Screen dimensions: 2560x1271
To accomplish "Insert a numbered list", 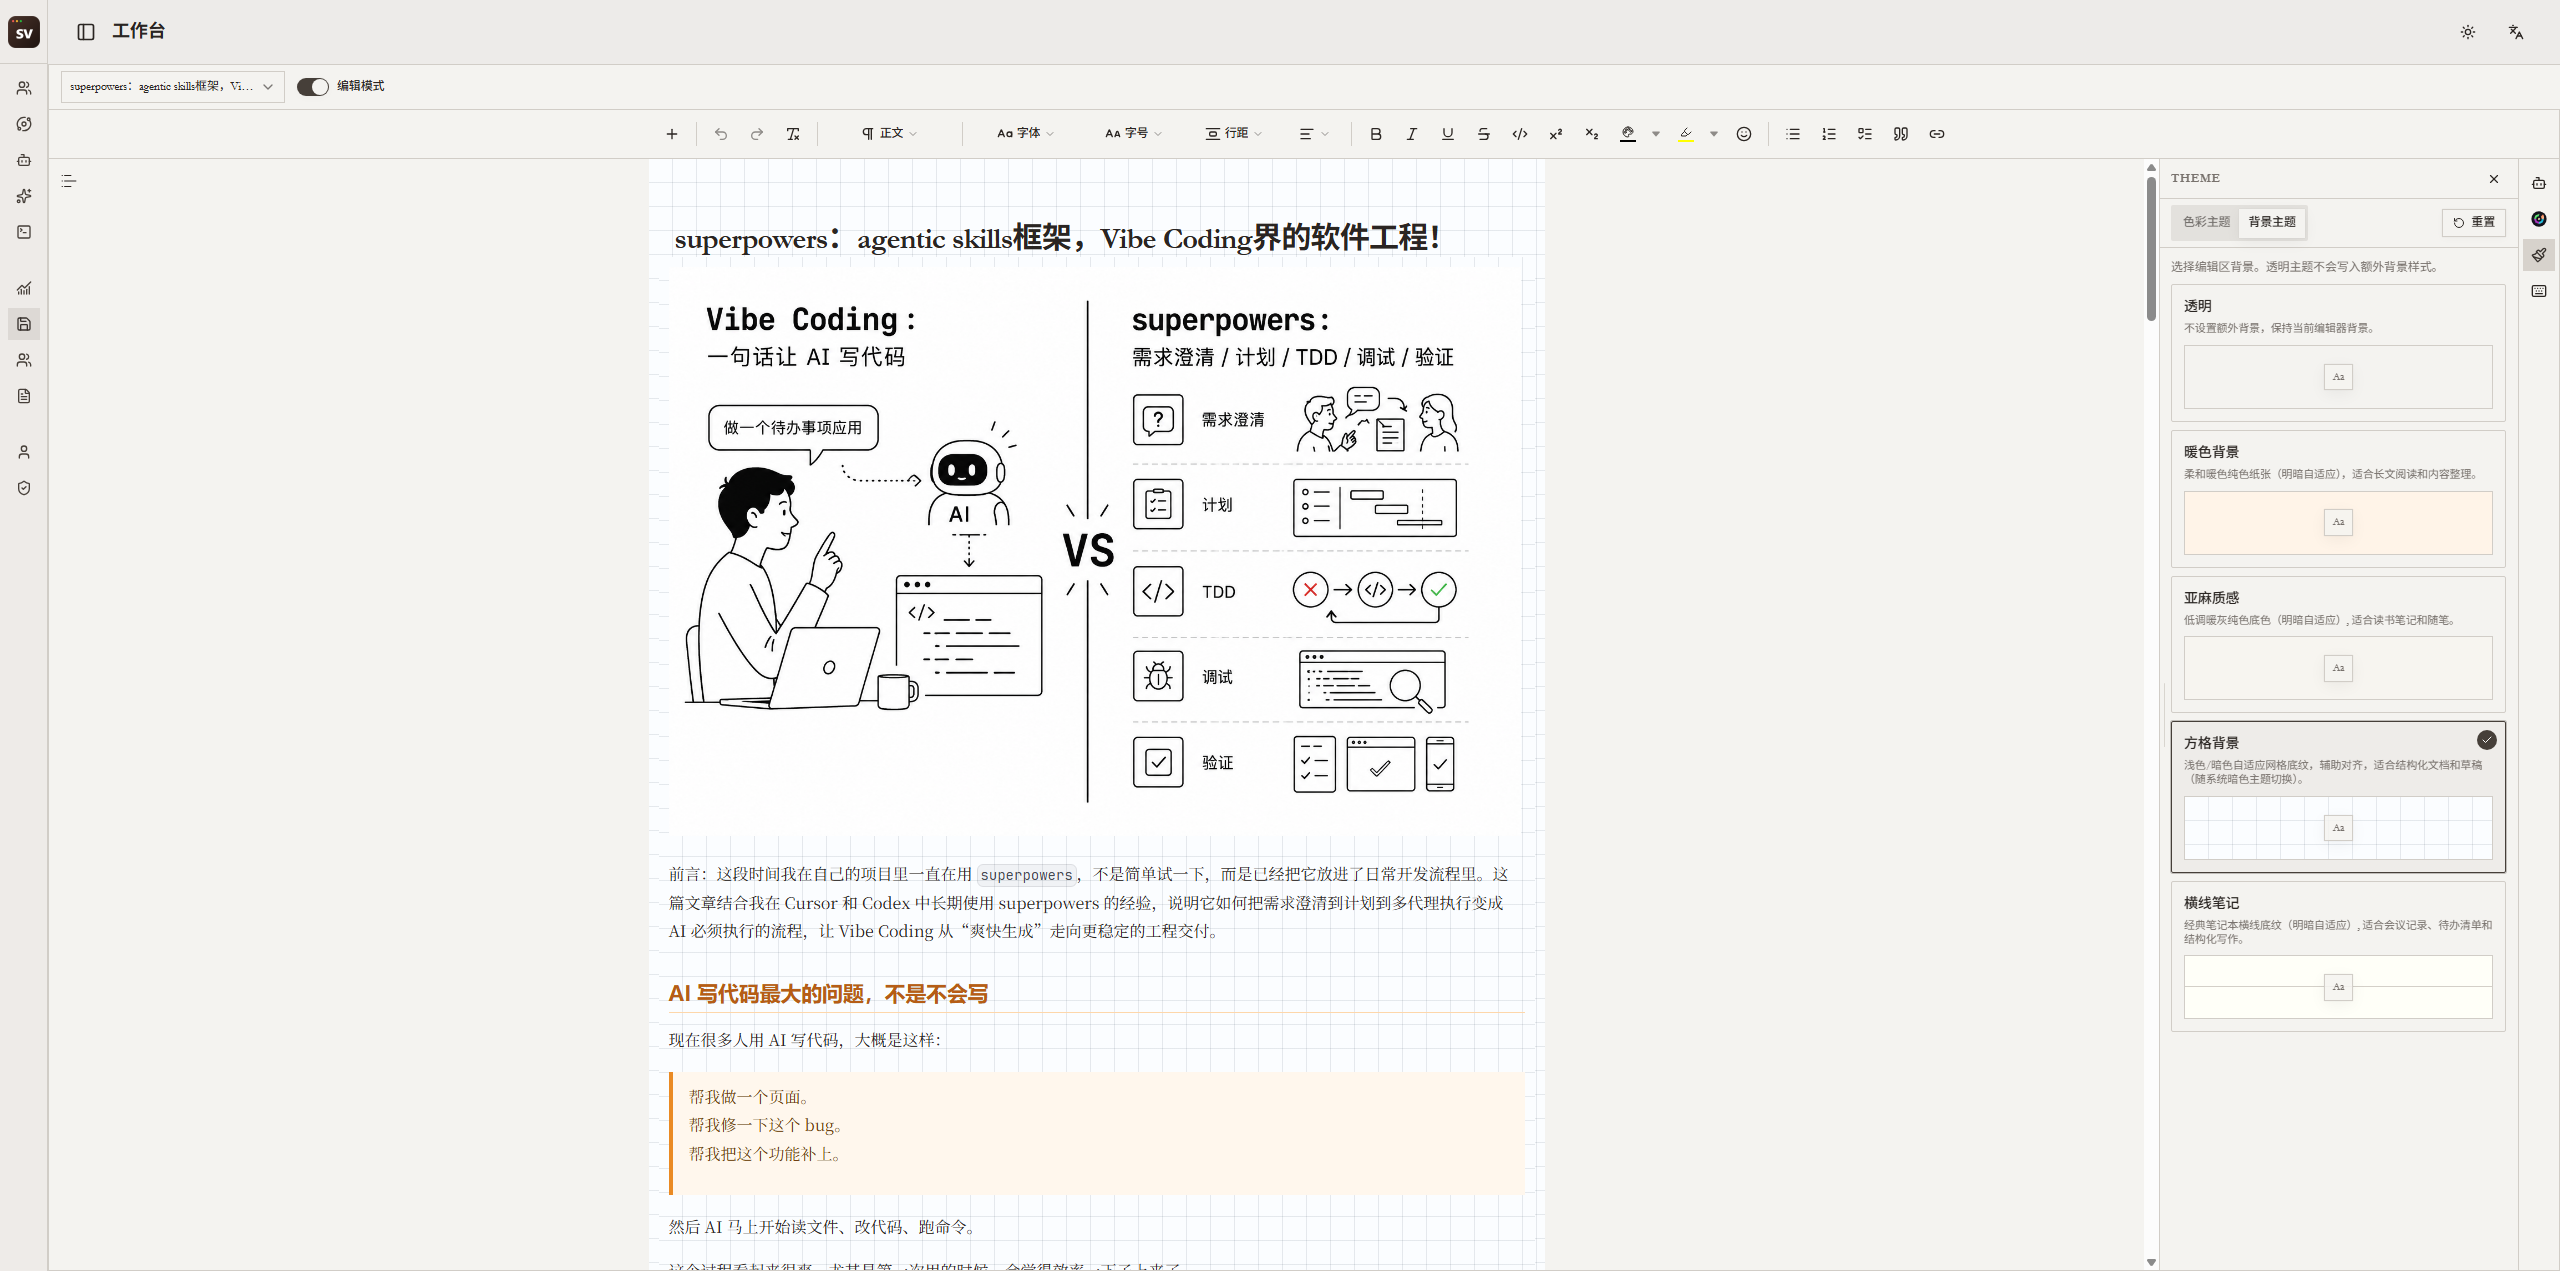I will pyautogui.click(x=1829, y=134).
